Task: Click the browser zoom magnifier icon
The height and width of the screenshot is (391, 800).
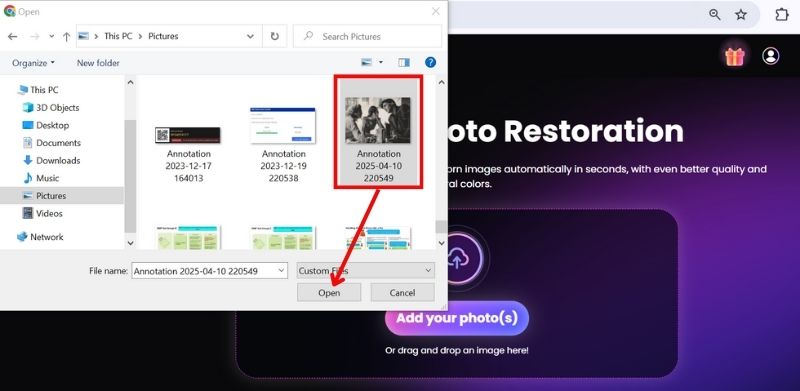Action: click(715, 15)
